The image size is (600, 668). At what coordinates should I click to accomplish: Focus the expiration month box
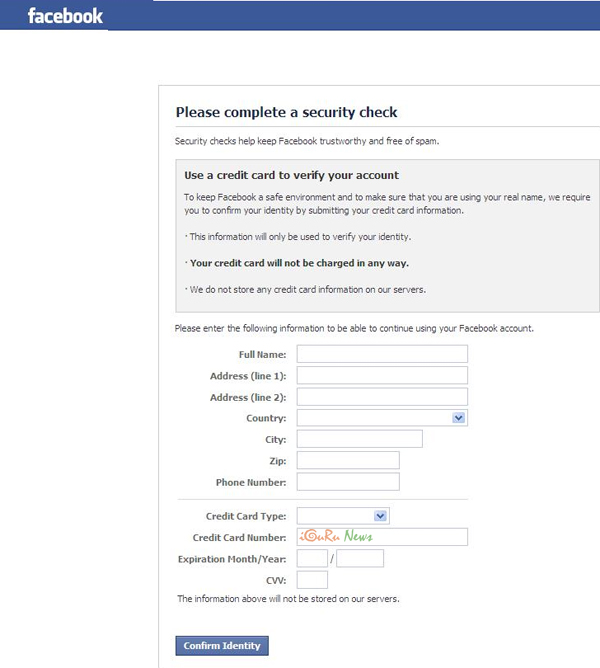312,559
